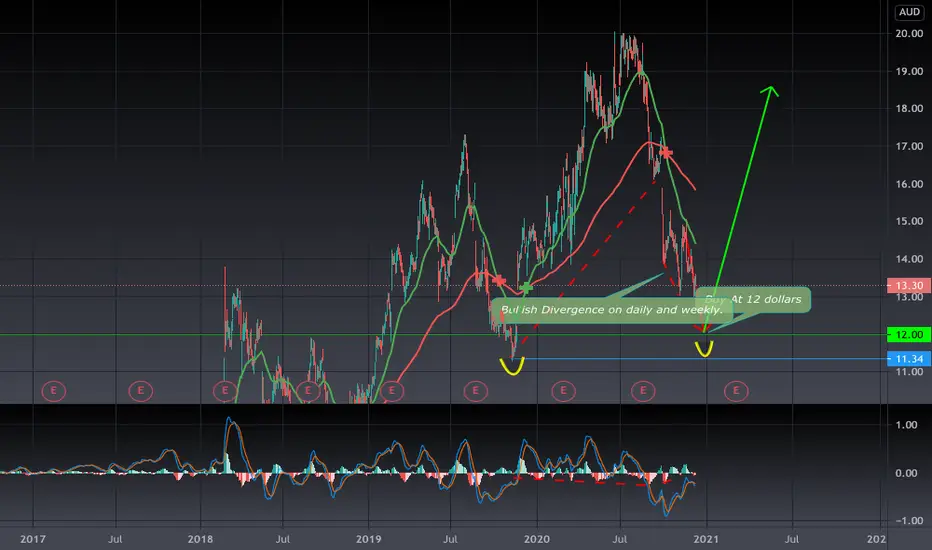Open earnings marker for early 2018
The height and width of the screenshot is (550, 932).
225,391
